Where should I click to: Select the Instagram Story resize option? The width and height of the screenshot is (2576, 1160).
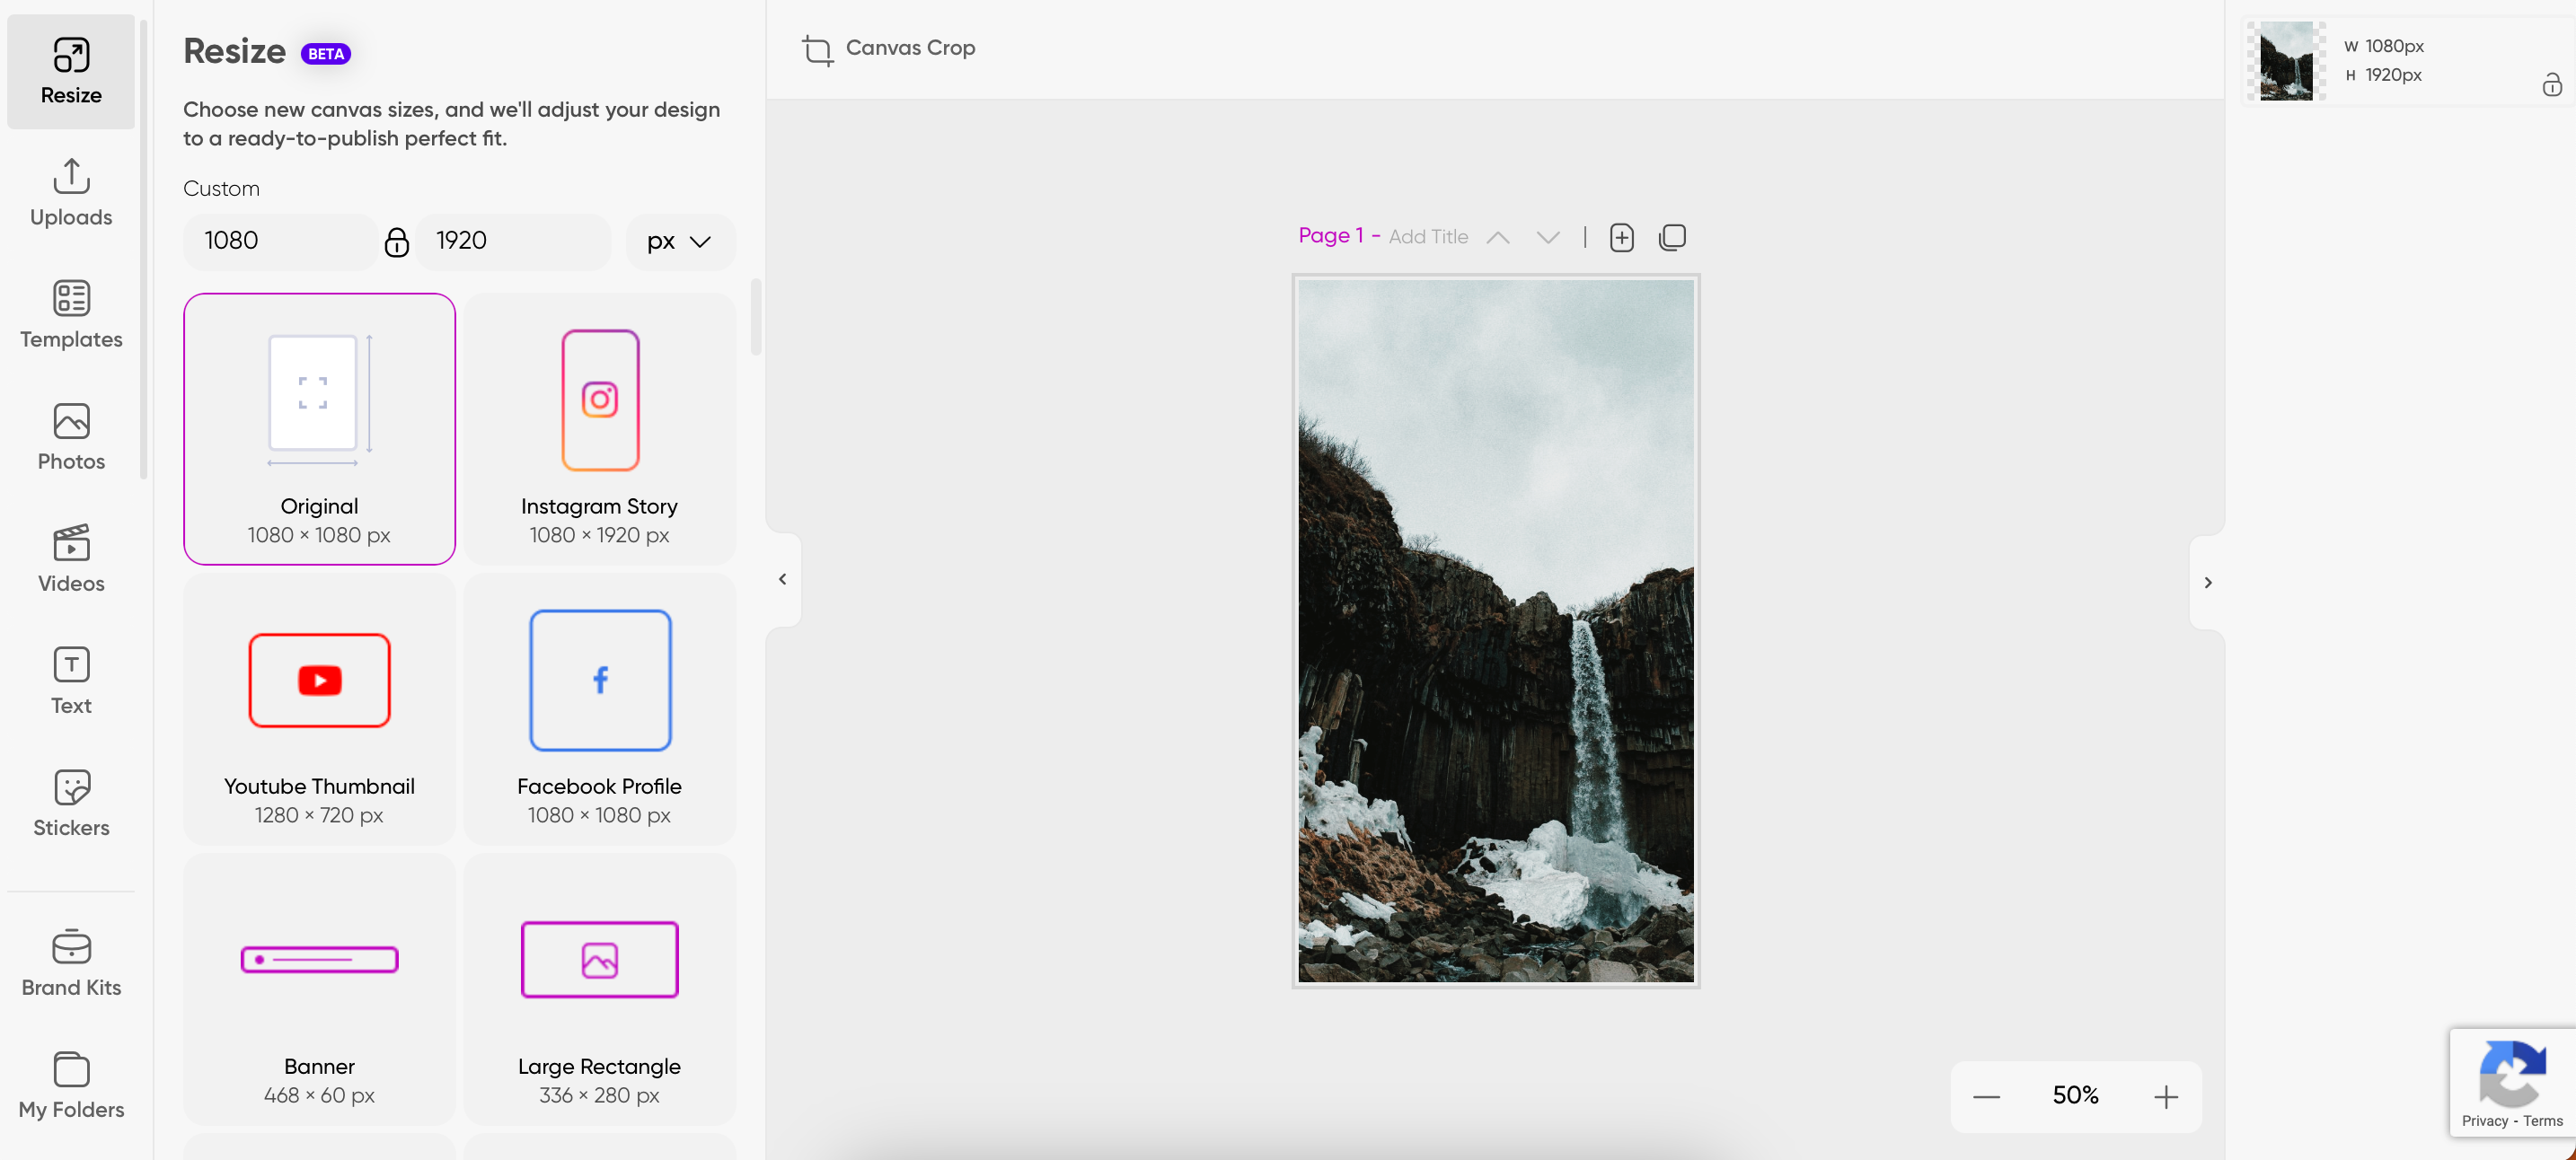click(600, 429)
